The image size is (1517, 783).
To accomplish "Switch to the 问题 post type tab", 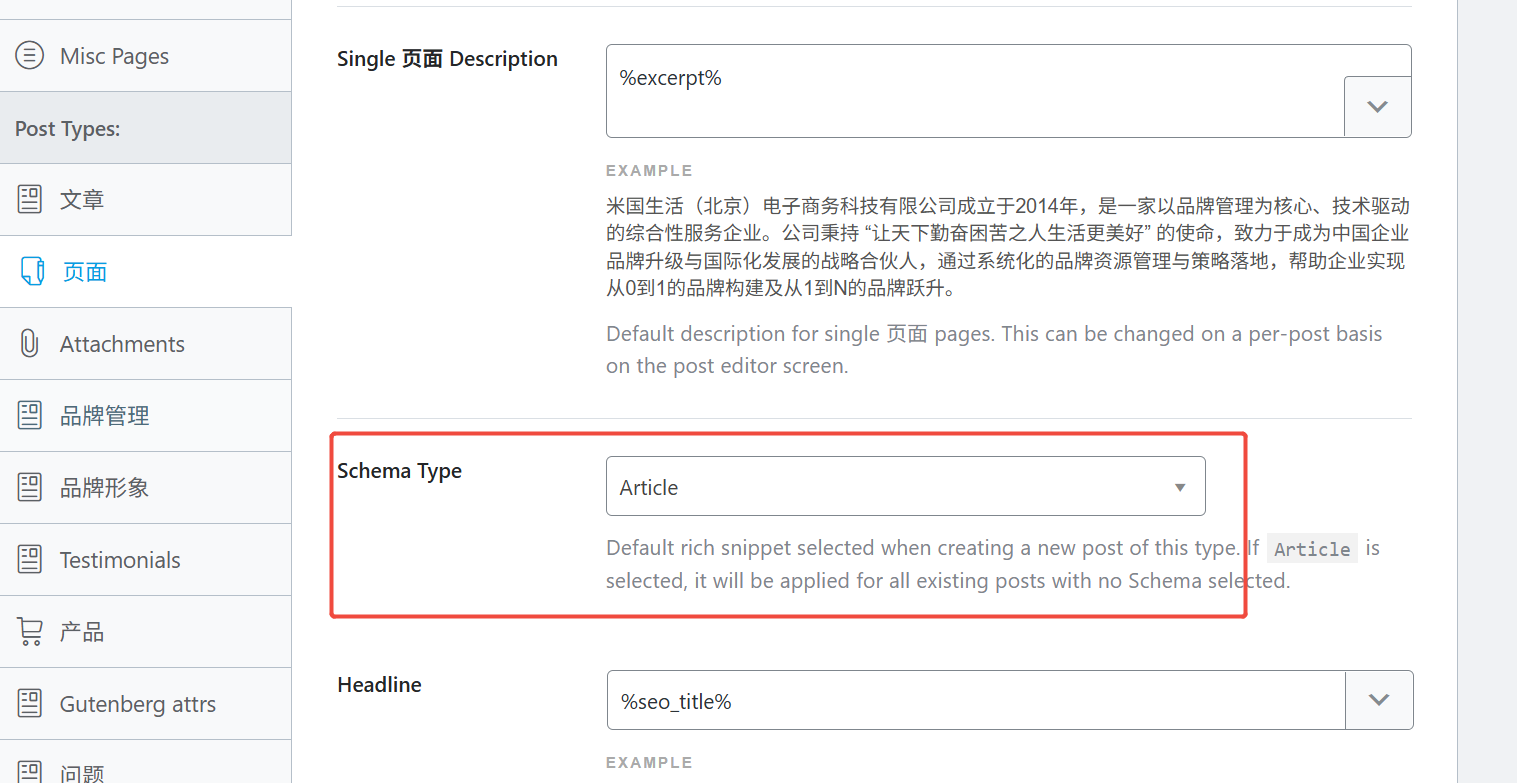I will [x=82, y=771].
